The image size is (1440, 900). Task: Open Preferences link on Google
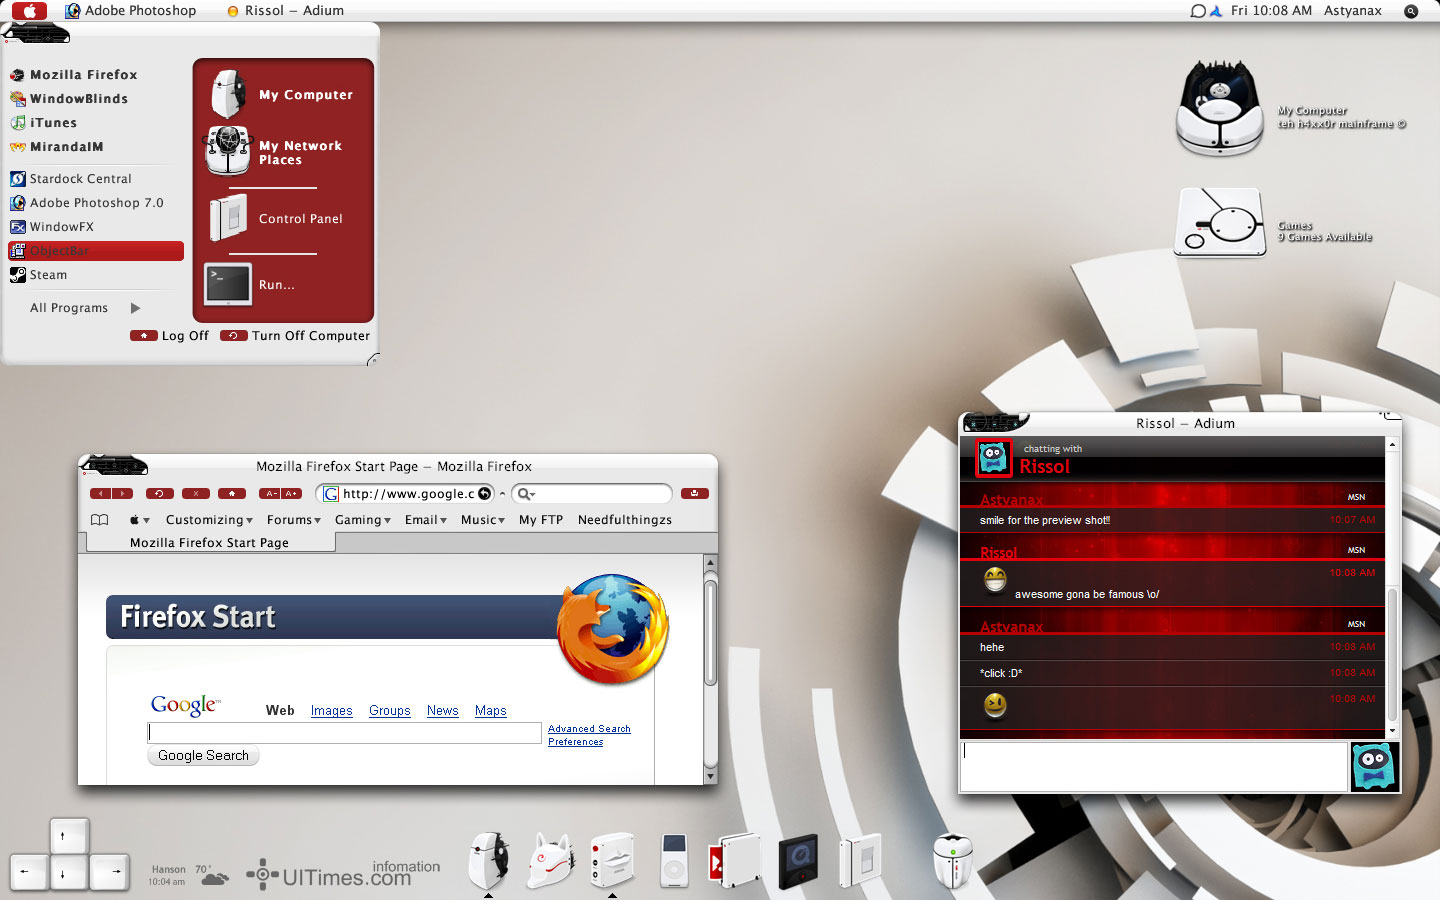point(576,742)
